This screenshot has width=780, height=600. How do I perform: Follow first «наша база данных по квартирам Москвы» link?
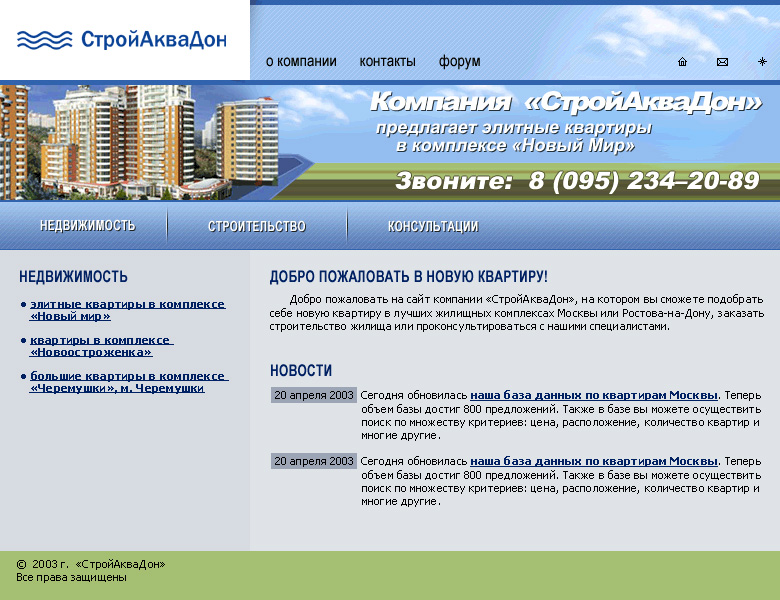pos(594,395)
